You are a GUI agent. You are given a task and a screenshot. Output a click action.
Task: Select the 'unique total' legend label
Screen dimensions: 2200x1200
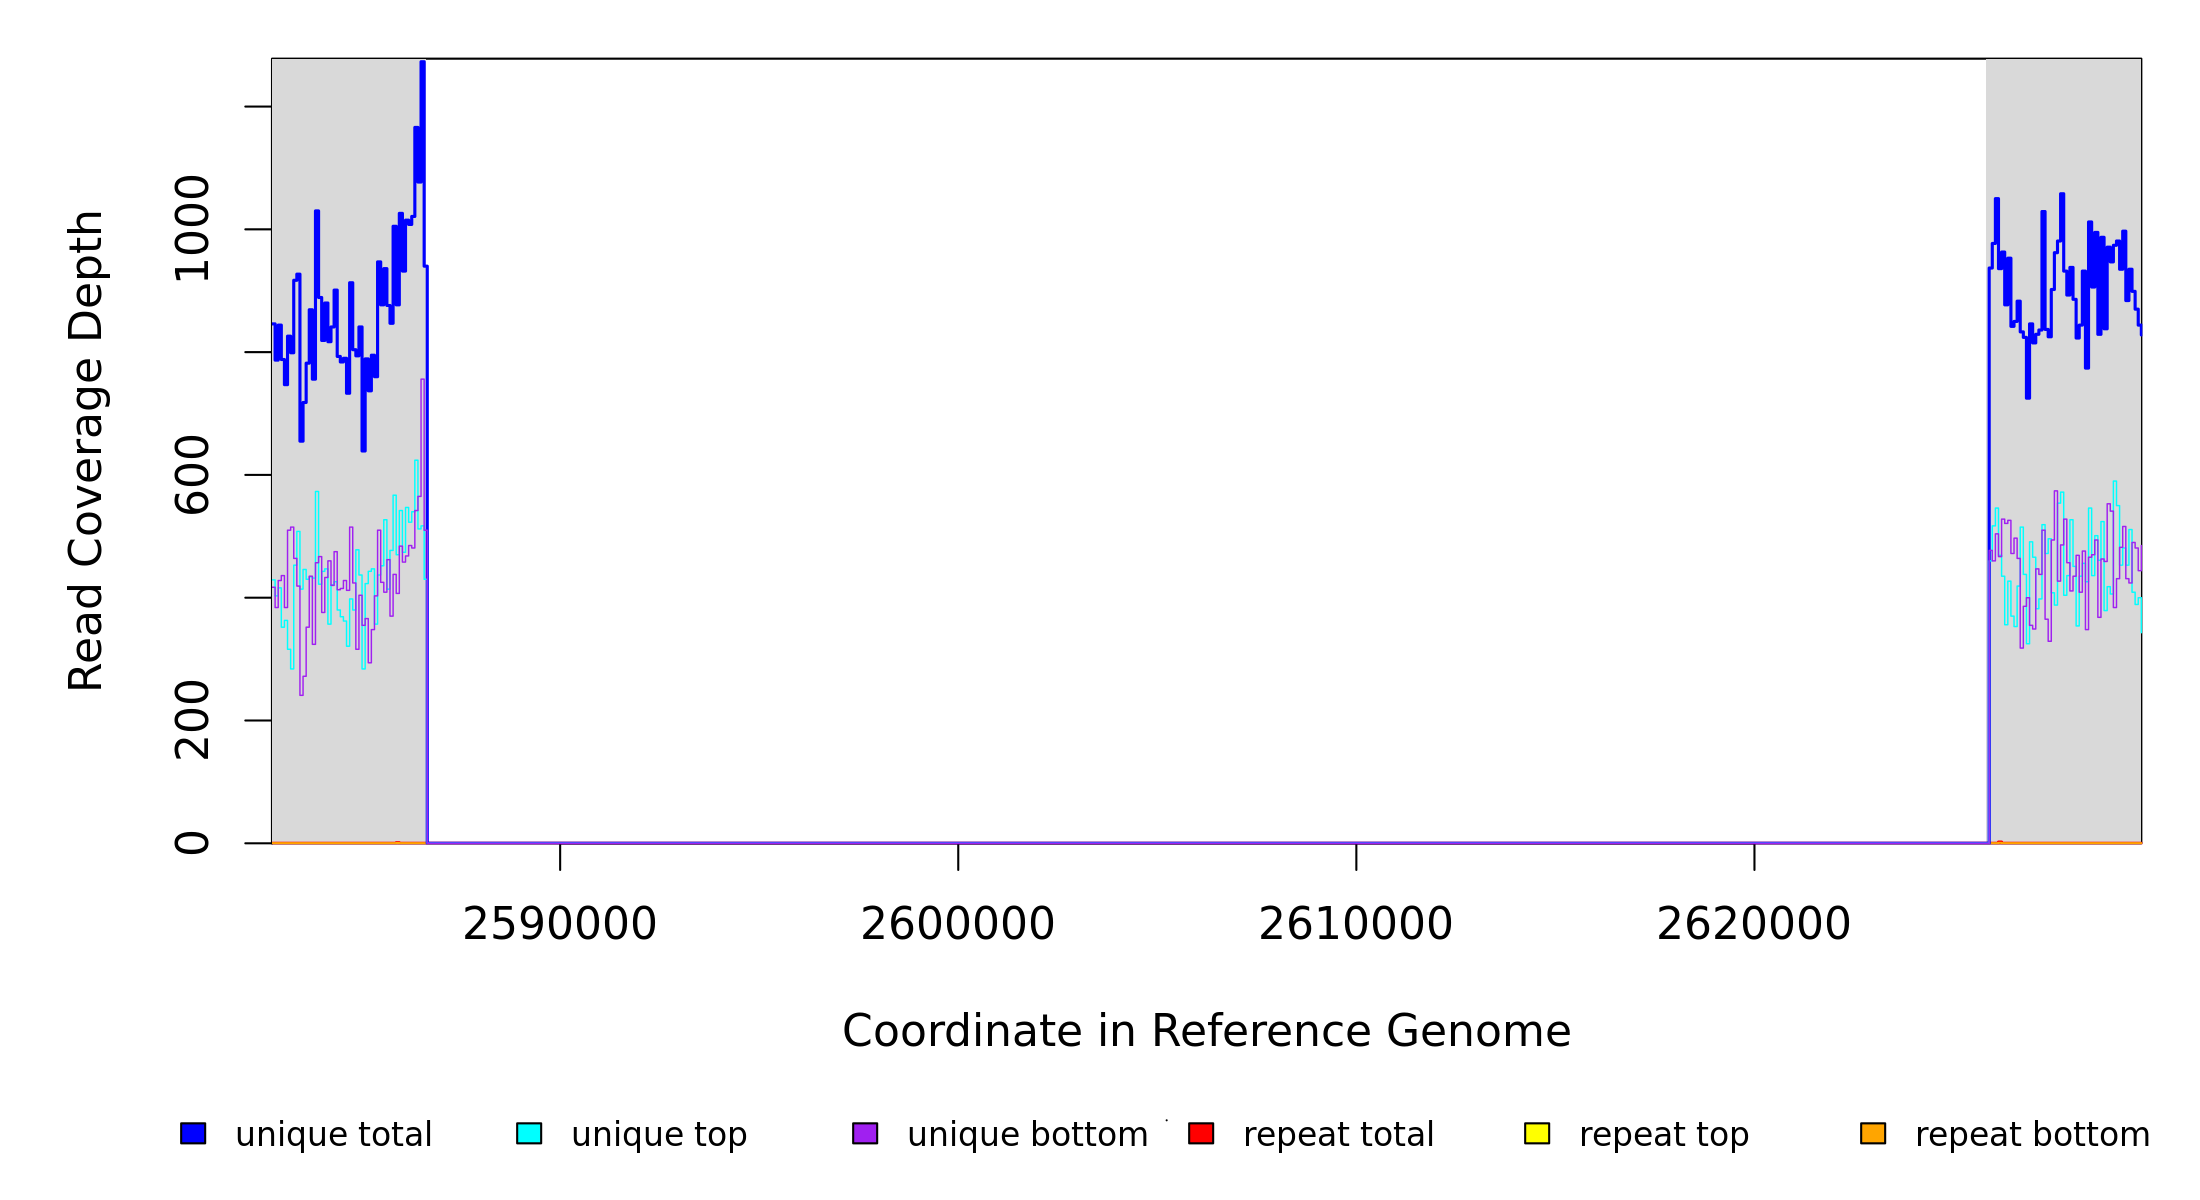point(333,1135)
